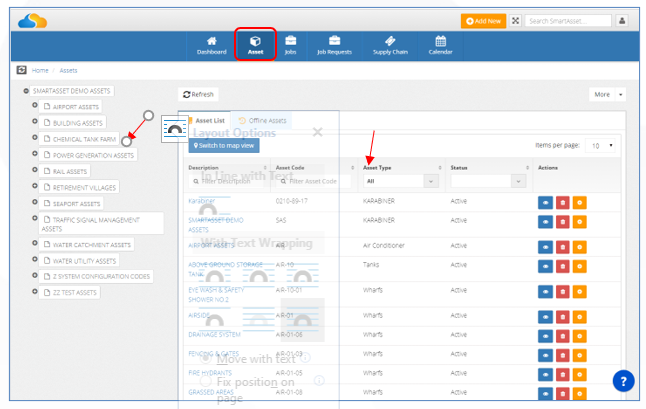Expand the BUILDING ASSETS tree node
Screen dimensions: 646x409
point(35,122)
